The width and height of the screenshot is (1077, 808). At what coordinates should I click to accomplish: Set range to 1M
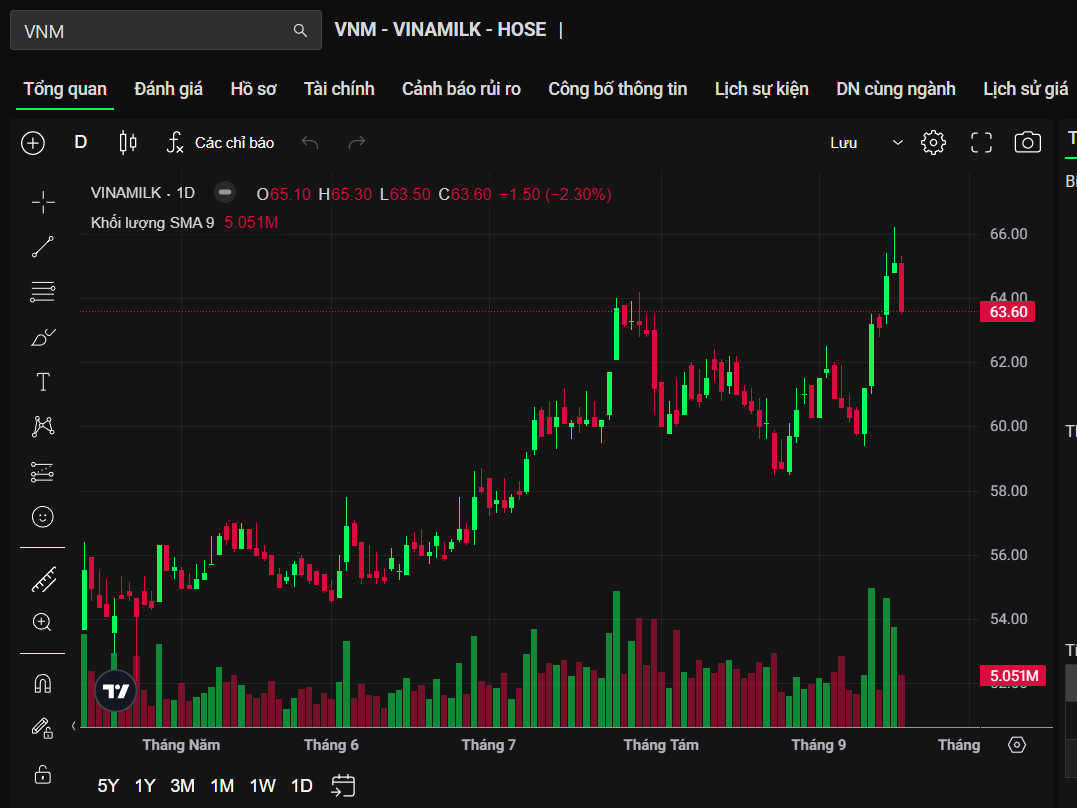pyautogui.click(x=223, y=786)
